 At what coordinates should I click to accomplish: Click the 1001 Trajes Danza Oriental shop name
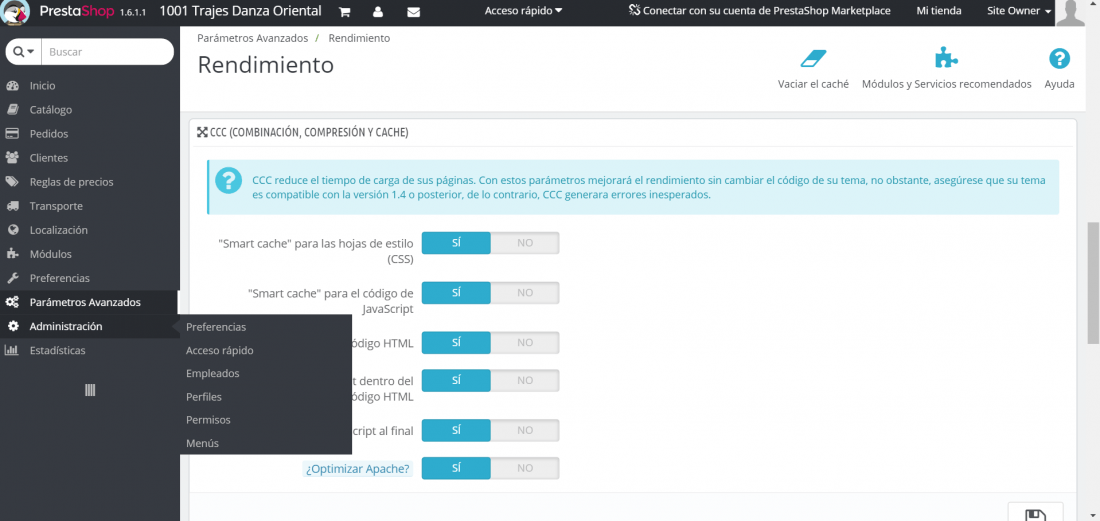241,11
